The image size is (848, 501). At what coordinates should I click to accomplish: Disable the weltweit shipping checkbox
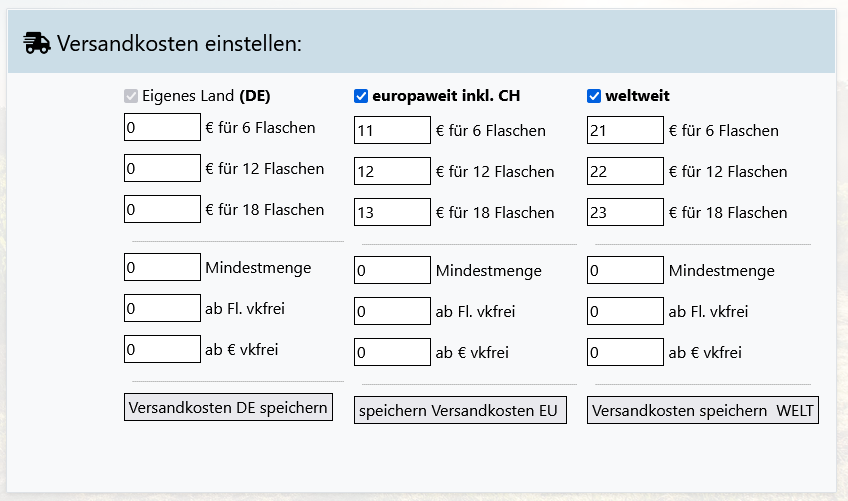(594, 97)
